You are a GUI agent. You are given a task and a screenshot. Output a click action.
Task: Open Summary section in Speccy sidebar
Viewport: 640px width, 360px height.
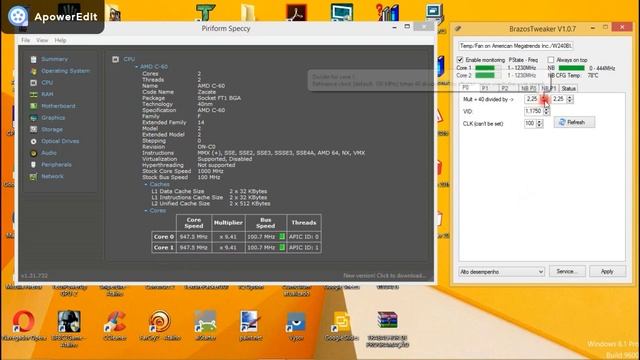54,59
